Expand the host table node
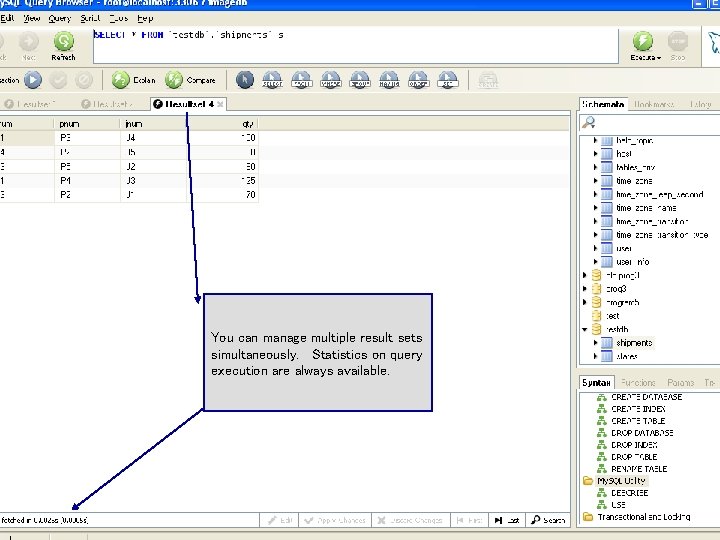The height and width of the screenshot is (540, 720). [x=596, y=154]
